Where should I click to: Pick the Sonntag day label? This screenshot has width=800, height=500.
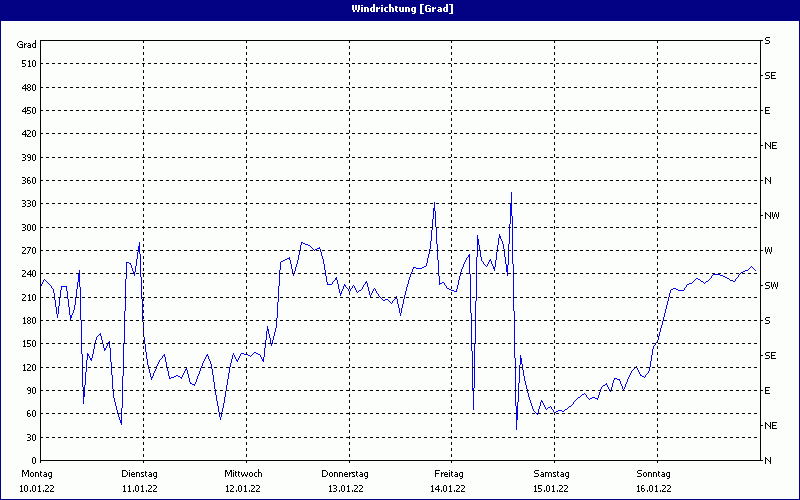pyautogui.click(x=653, y=473)
